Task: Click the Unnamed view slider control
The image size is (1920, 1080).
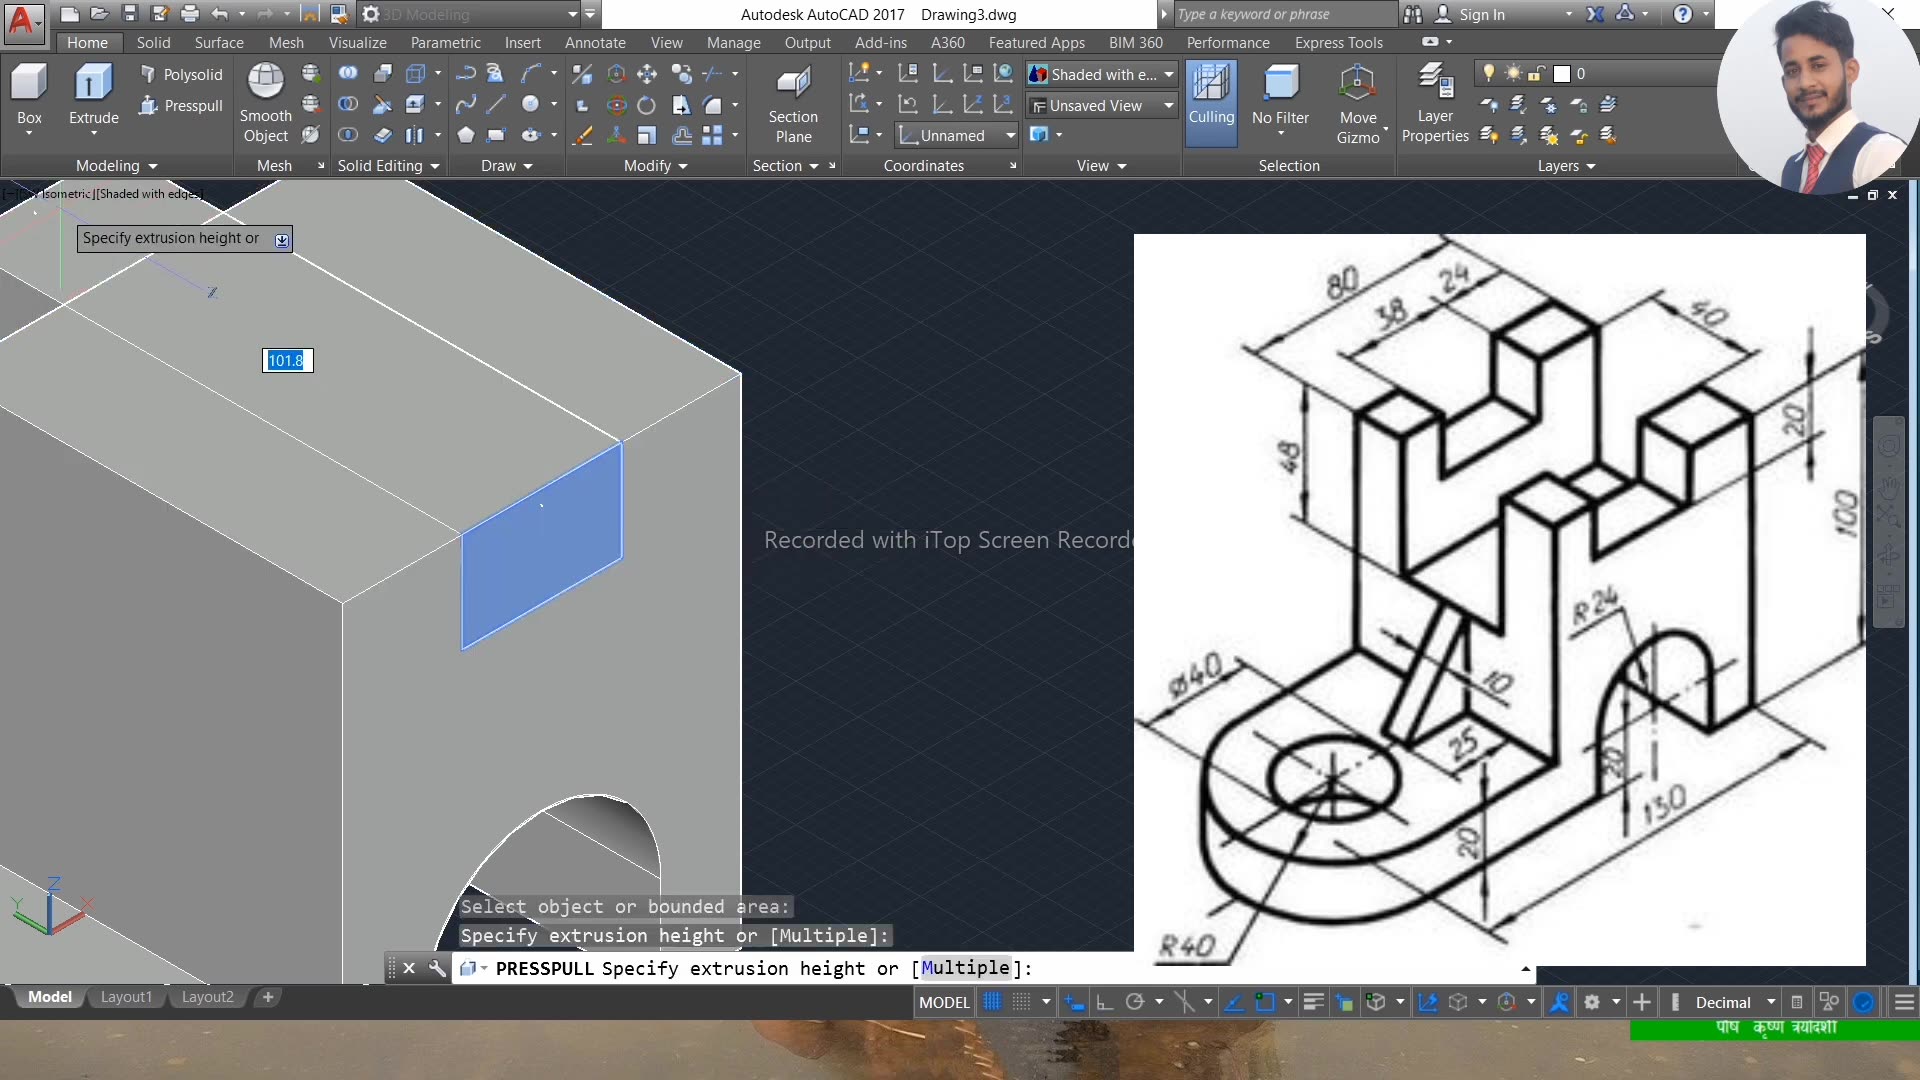Action: (954, 135)
